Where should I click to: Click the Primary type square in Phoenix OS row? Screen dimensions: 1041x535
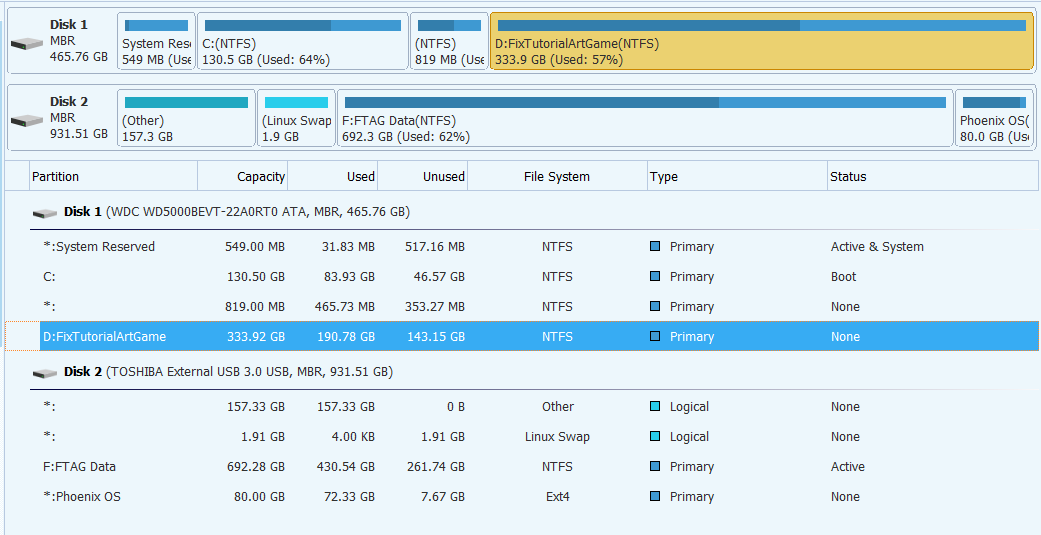click(655, 496)
